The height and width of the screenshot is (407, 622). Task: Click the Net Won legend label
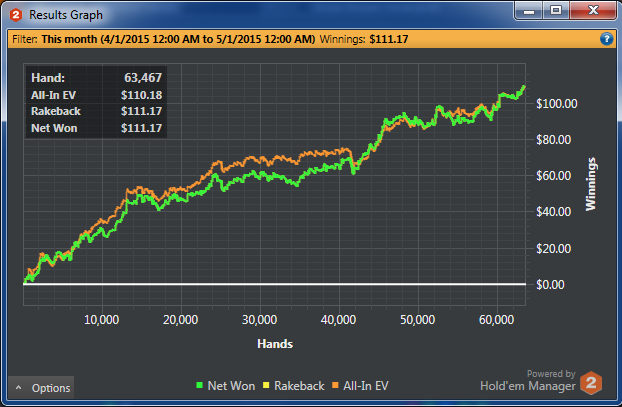pyautogui.click(x=231, y=386)
